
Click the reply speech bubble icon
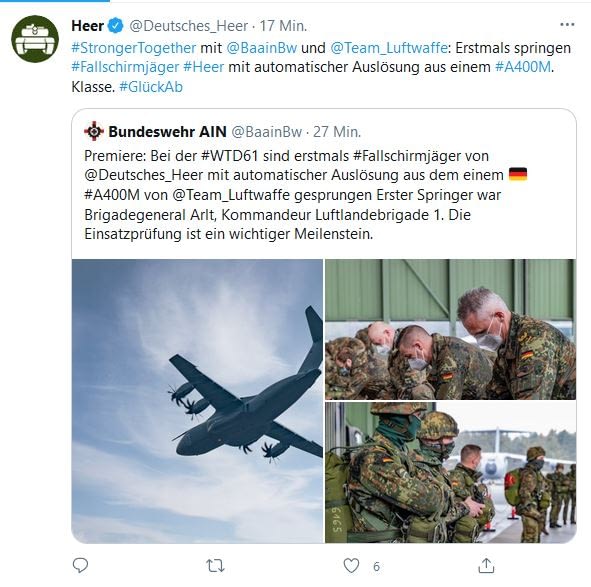(80, 566)
